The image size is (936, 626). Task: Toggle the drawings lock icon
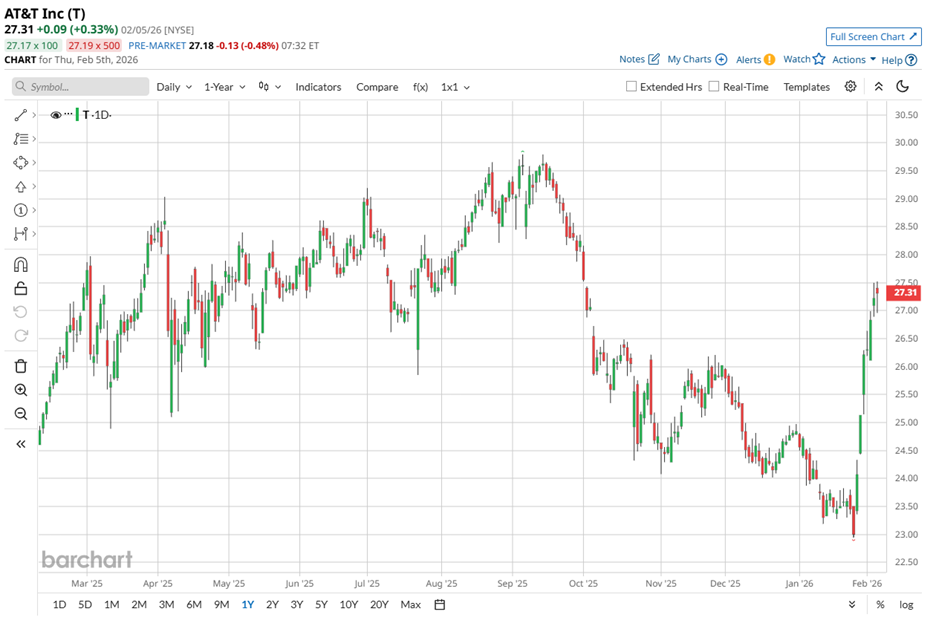pyautogui.click(x=20, y=288)
